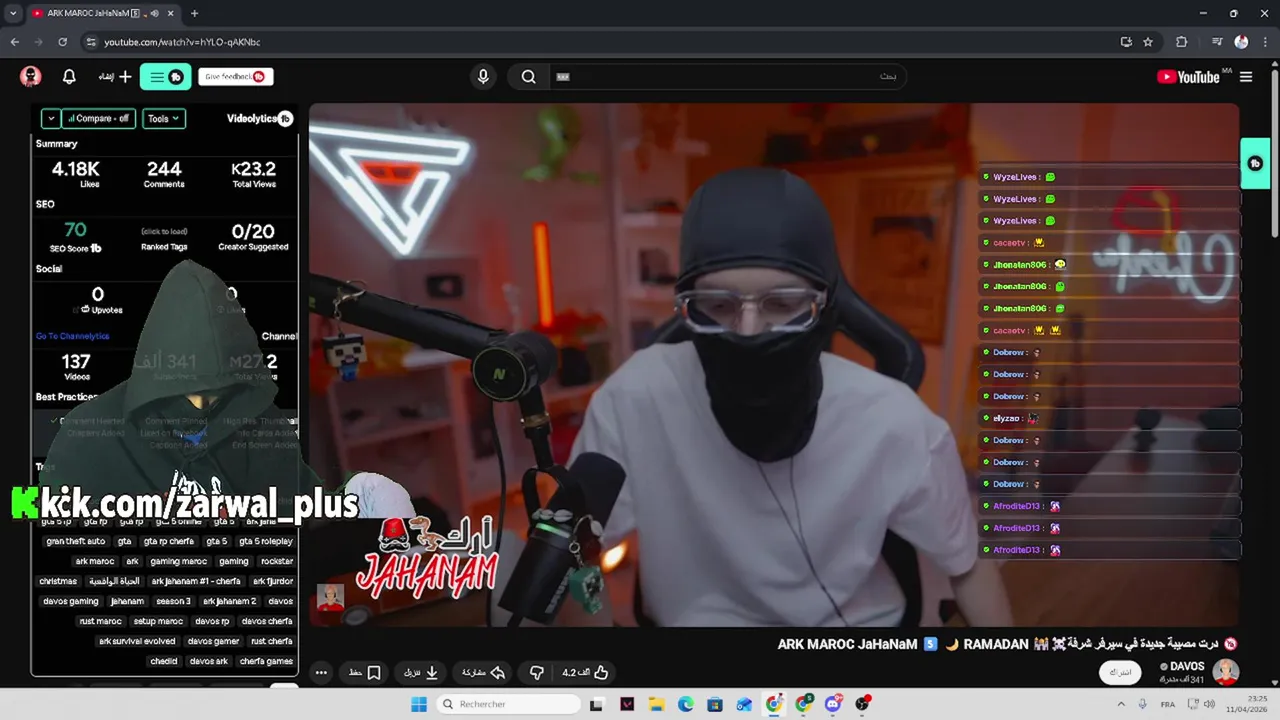The width and height of the screenshot is (1280, 720).
Task: Open the Chrome extensions puzzle icon
Action: 1181,42
